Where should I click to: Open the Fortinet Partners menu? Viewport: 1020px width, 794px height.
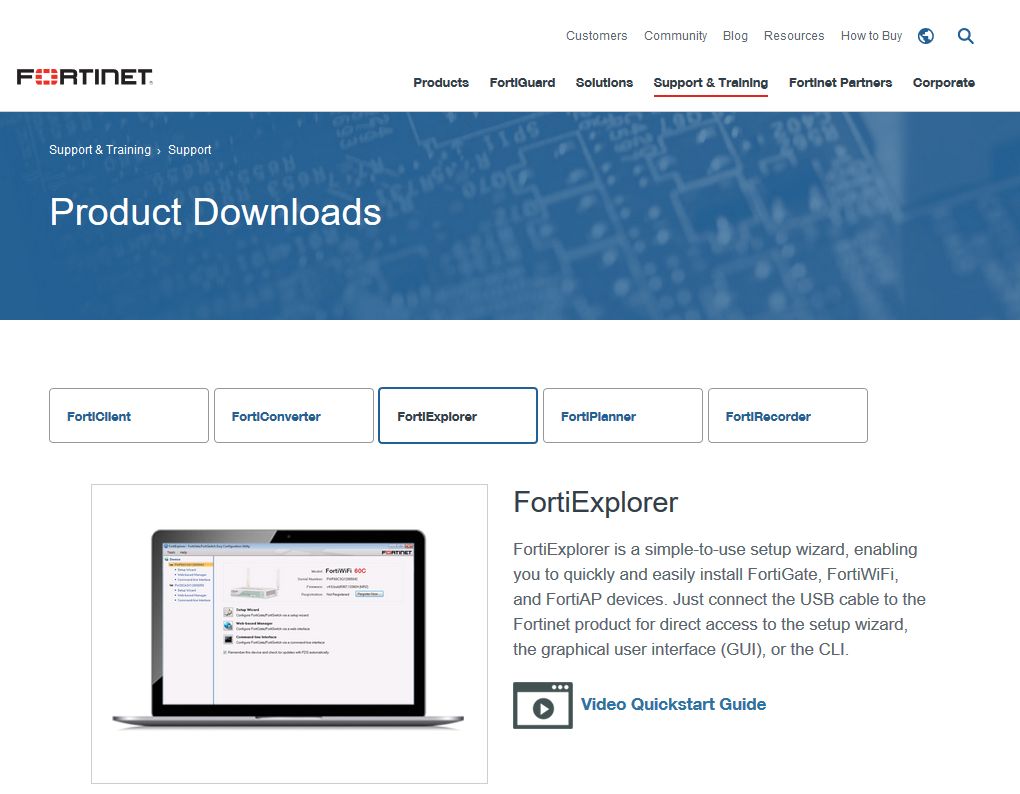point(840,83)
